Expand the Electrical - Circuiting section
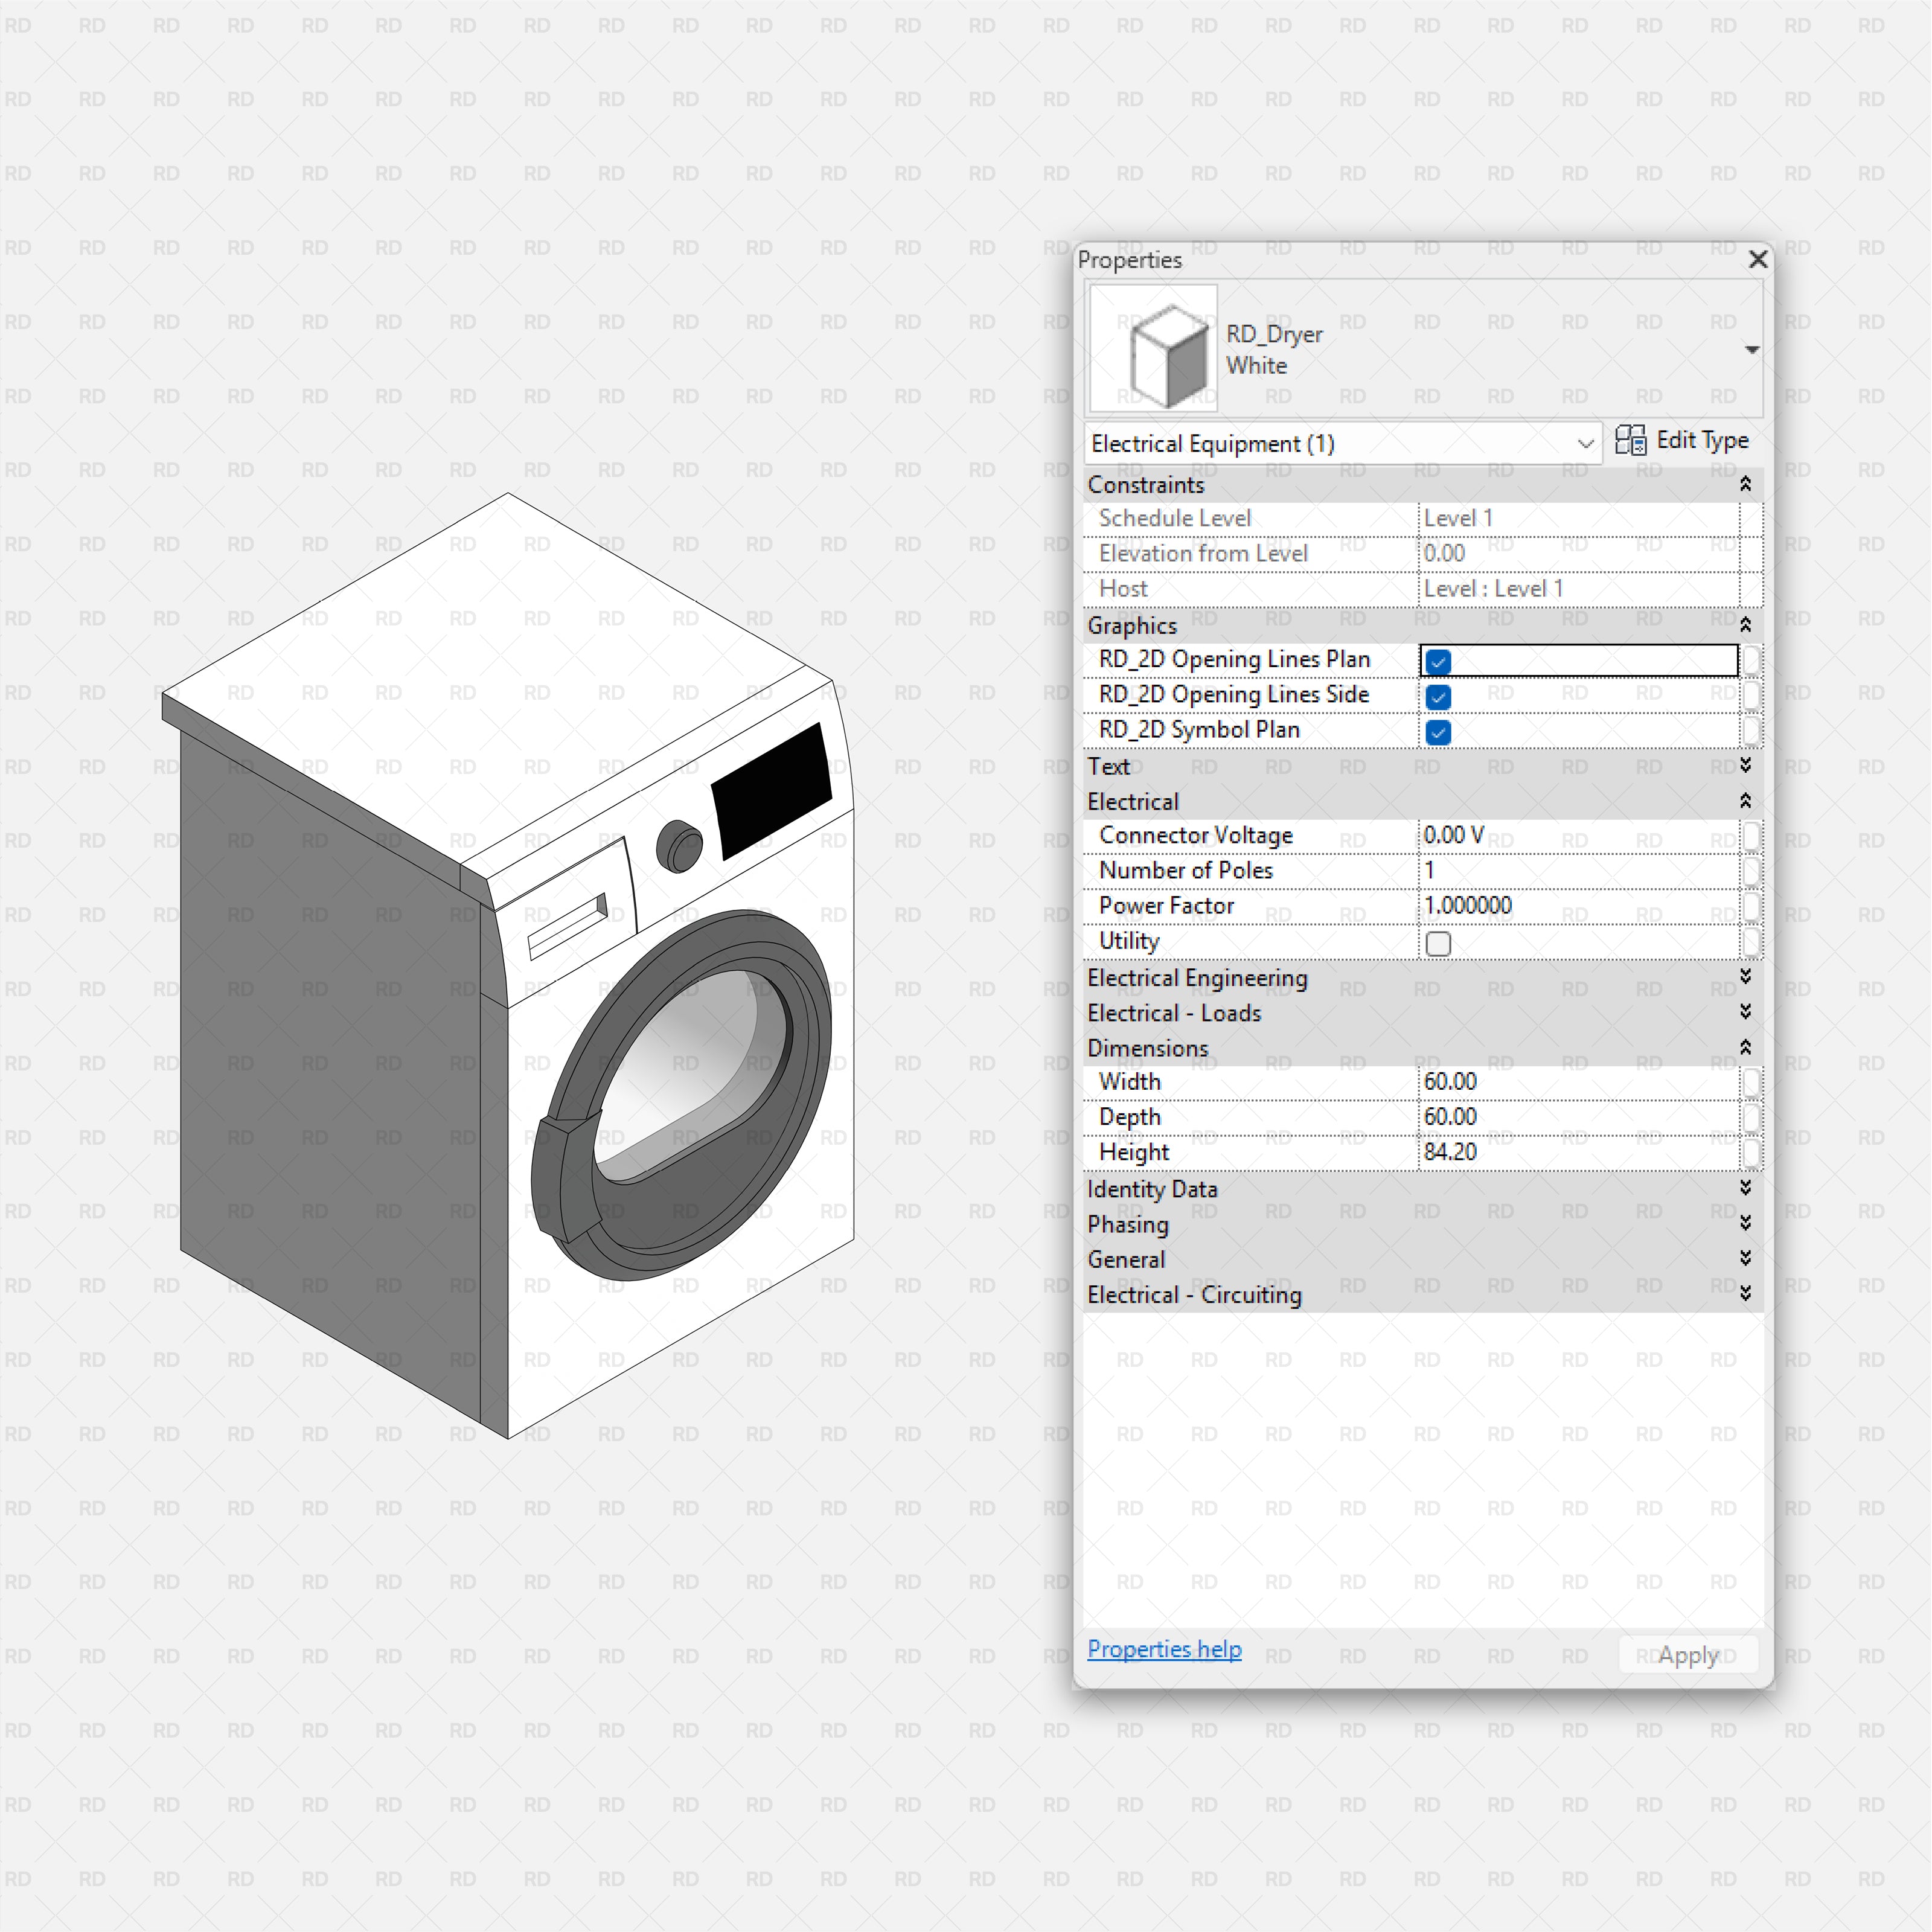This screenshot has width=1932, height=1932. [x=1745, y=1294]
